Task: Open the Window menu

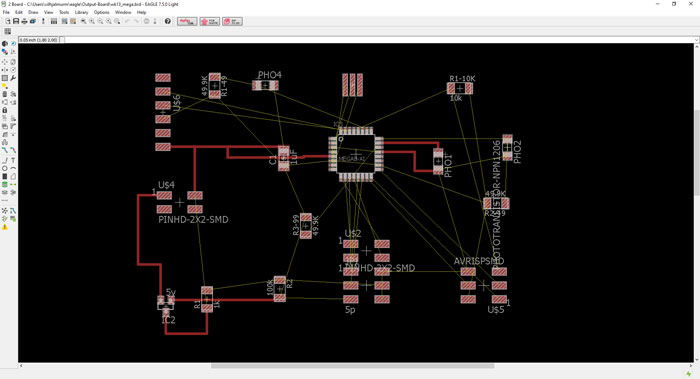Action: pyautogui.click(x=123, y=12)
